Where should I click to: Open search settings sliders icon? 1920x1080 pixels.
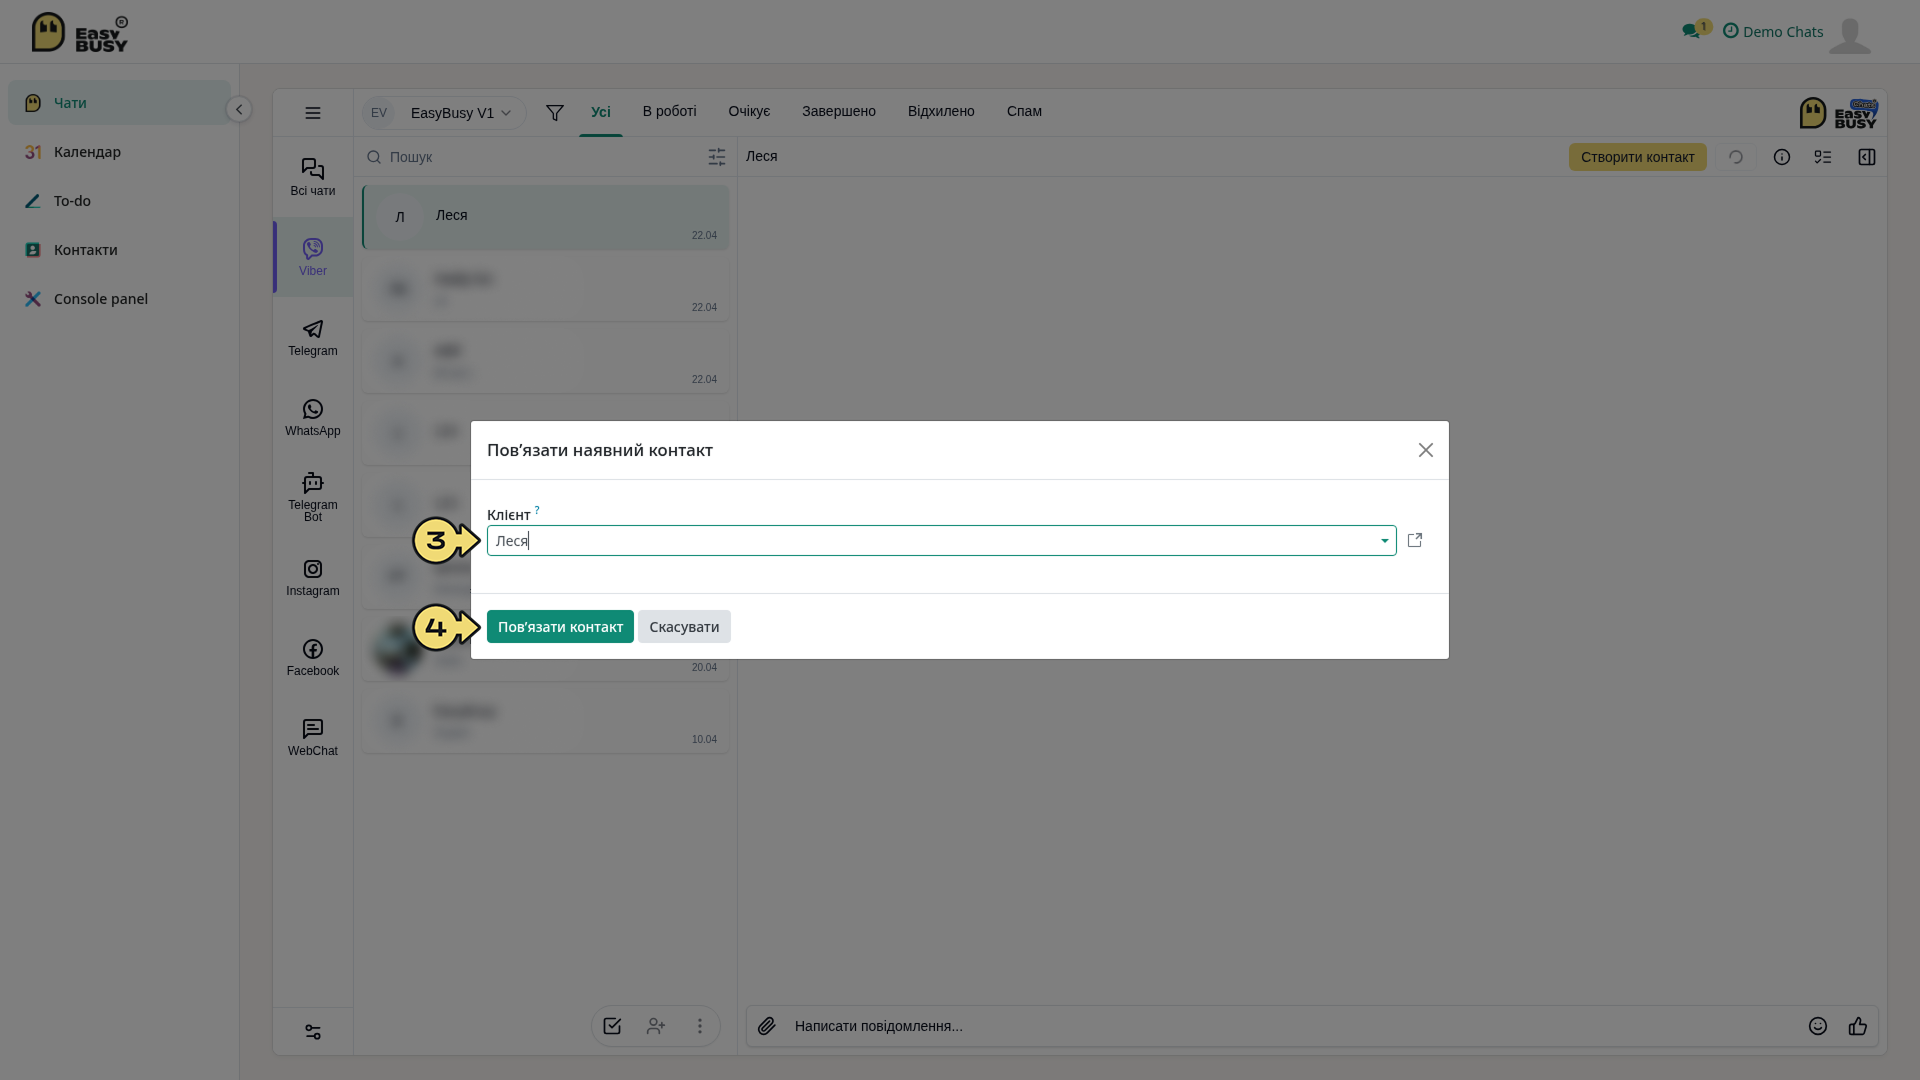[717, 157]
